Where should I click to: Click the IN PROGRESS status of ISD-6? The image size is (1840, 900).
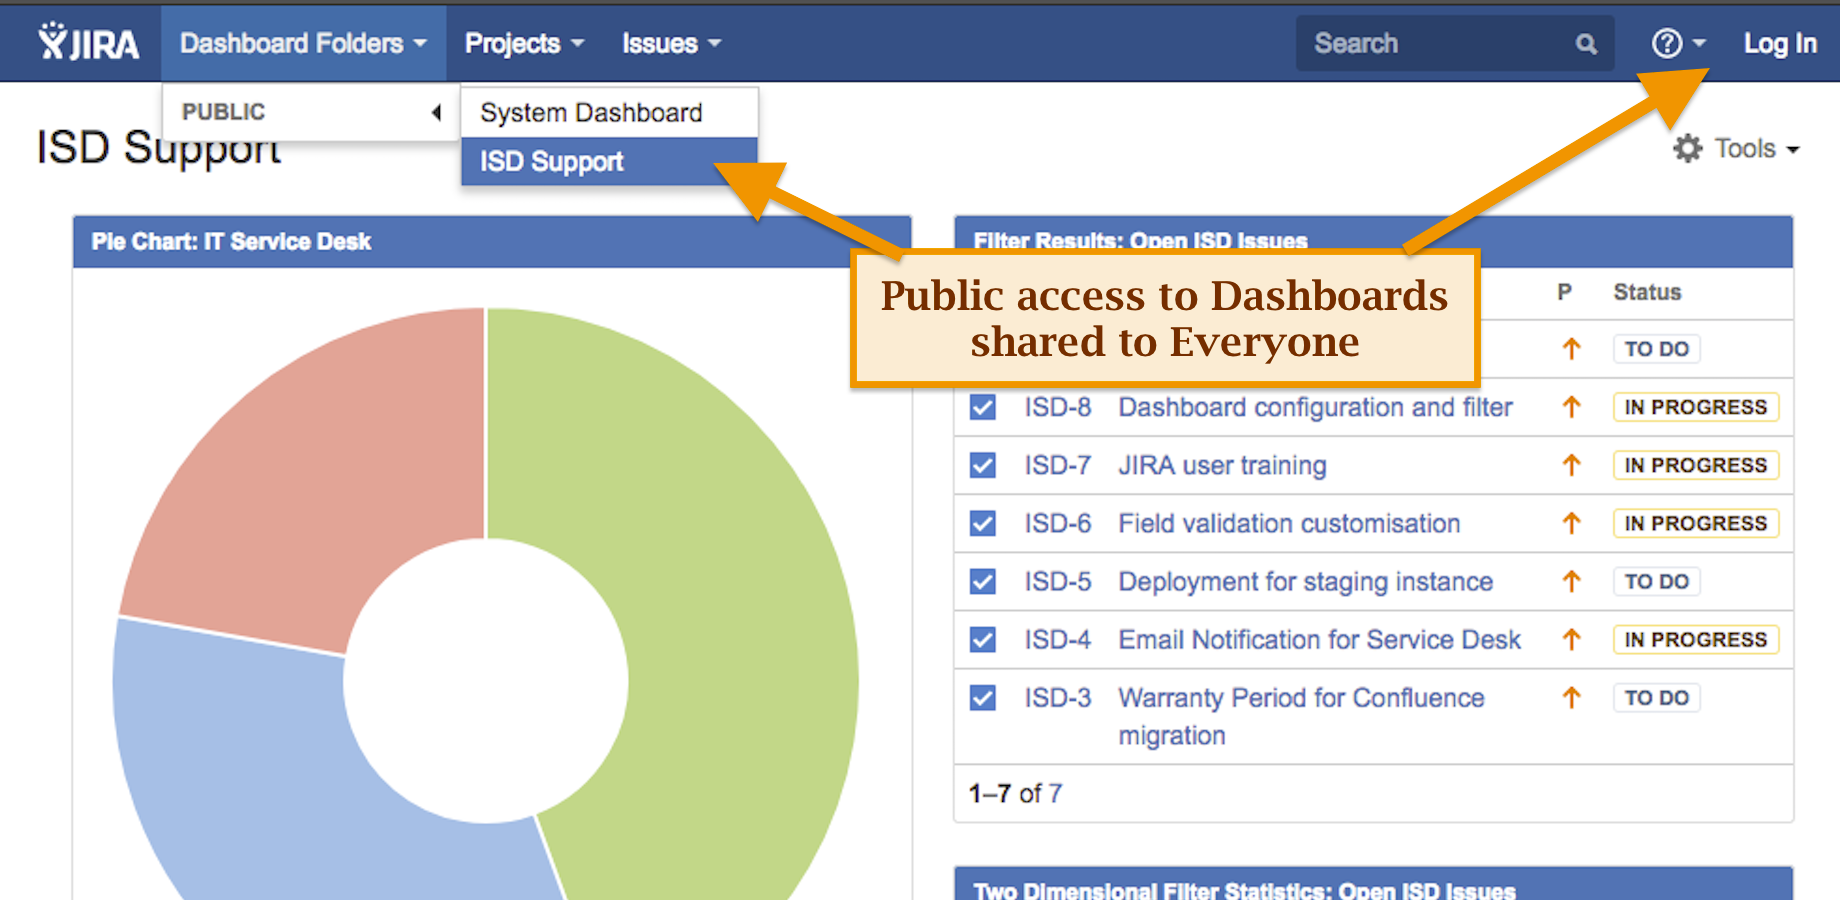1695,523
